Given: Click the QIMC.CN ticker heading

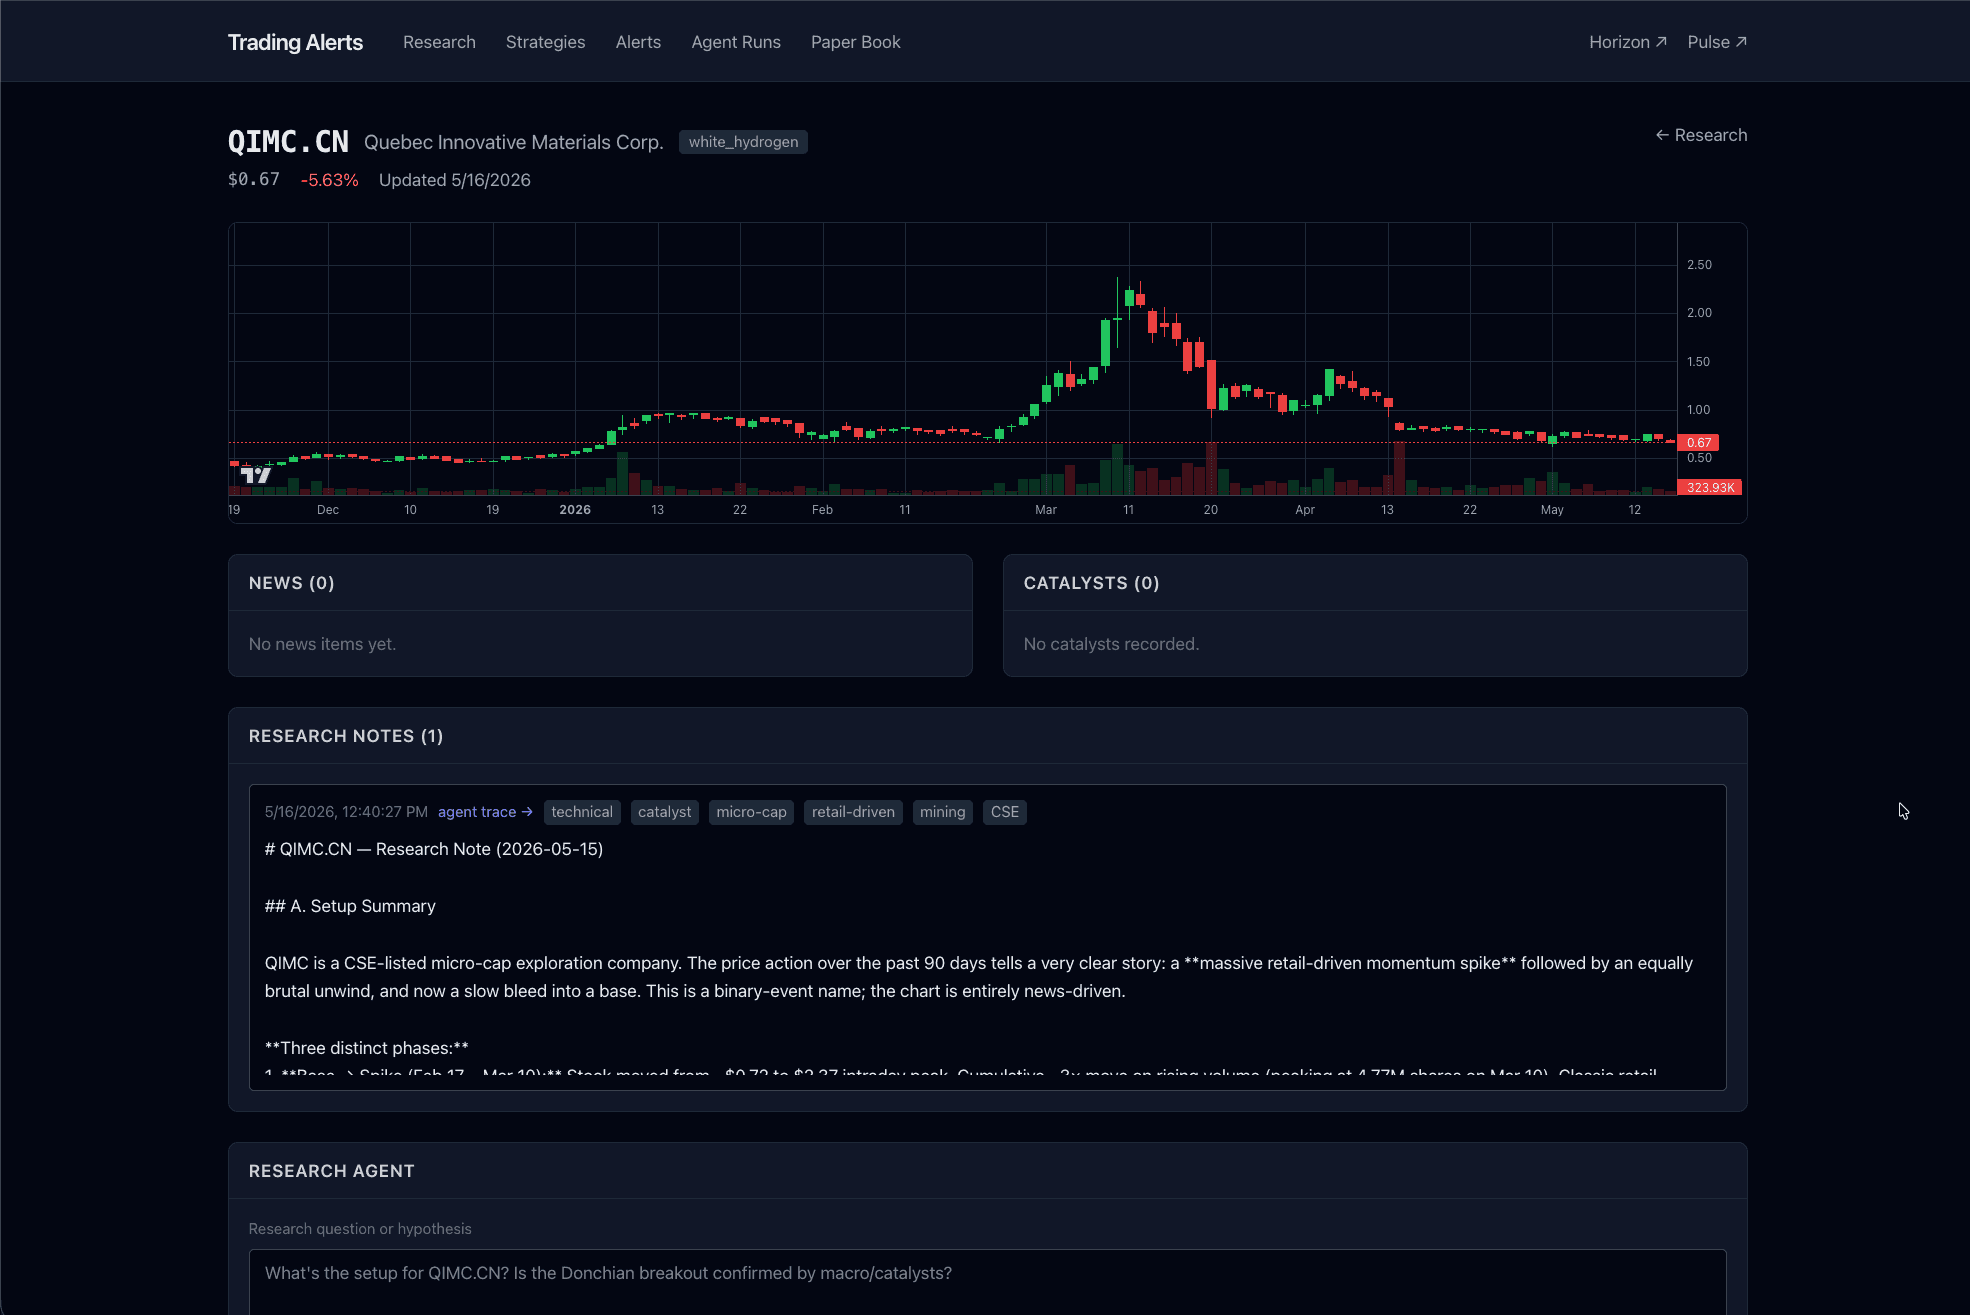Looking at the screenshot, I should (x=288, y=142).
